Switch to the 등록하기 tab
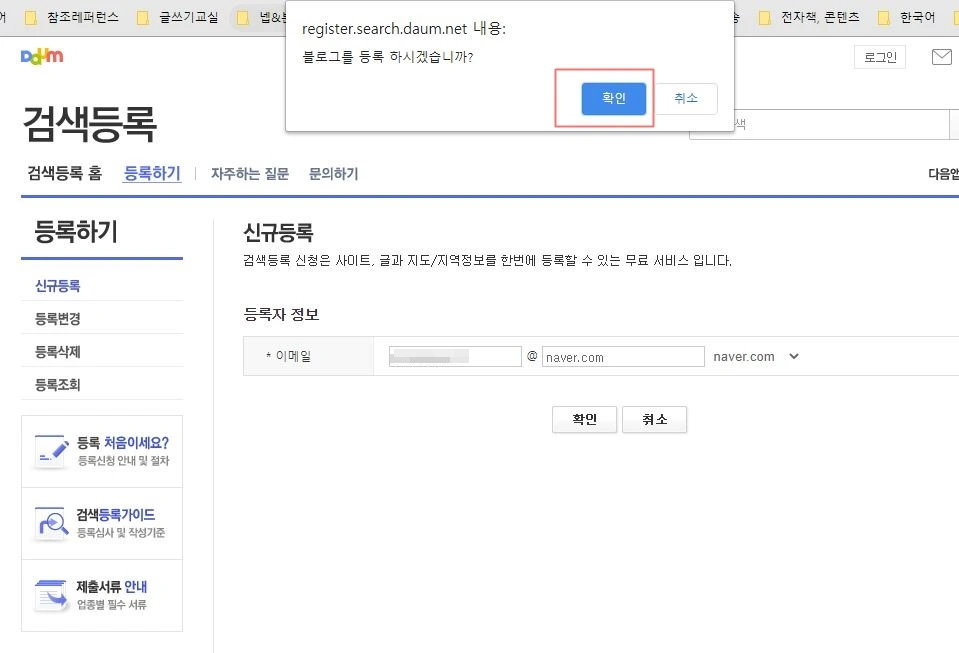959x653 pixels. (151, 172)
